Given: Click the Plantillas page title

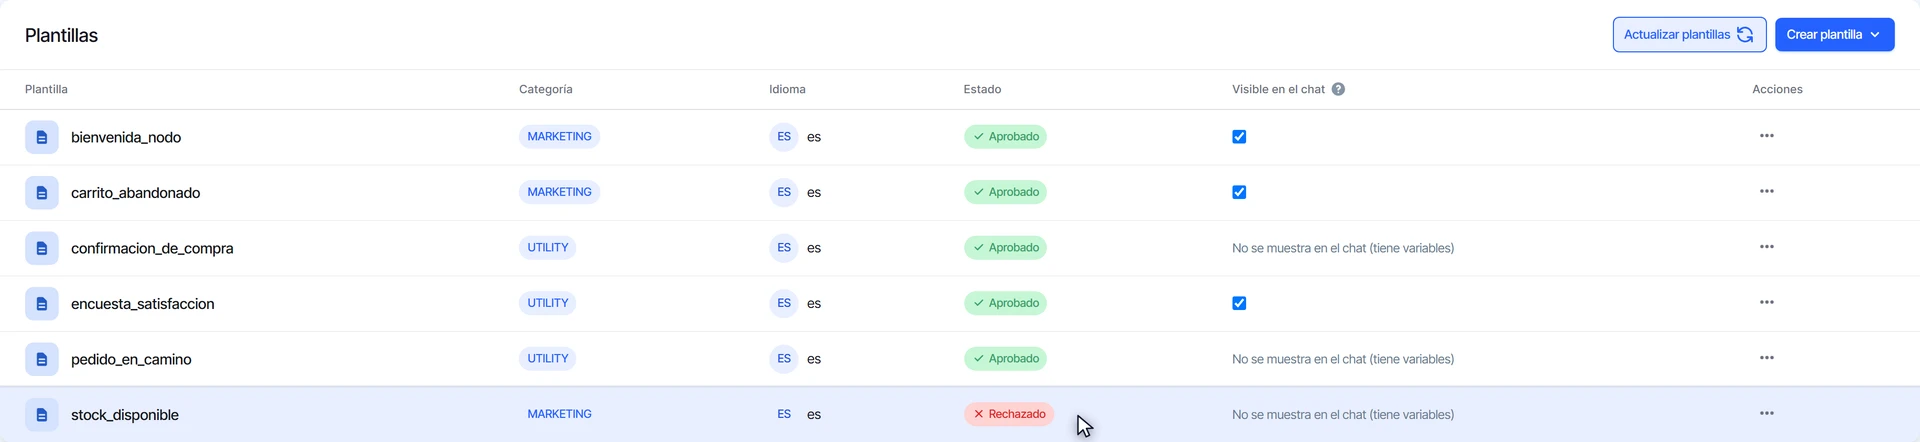Looking at the screenshot, I should 61,35.
